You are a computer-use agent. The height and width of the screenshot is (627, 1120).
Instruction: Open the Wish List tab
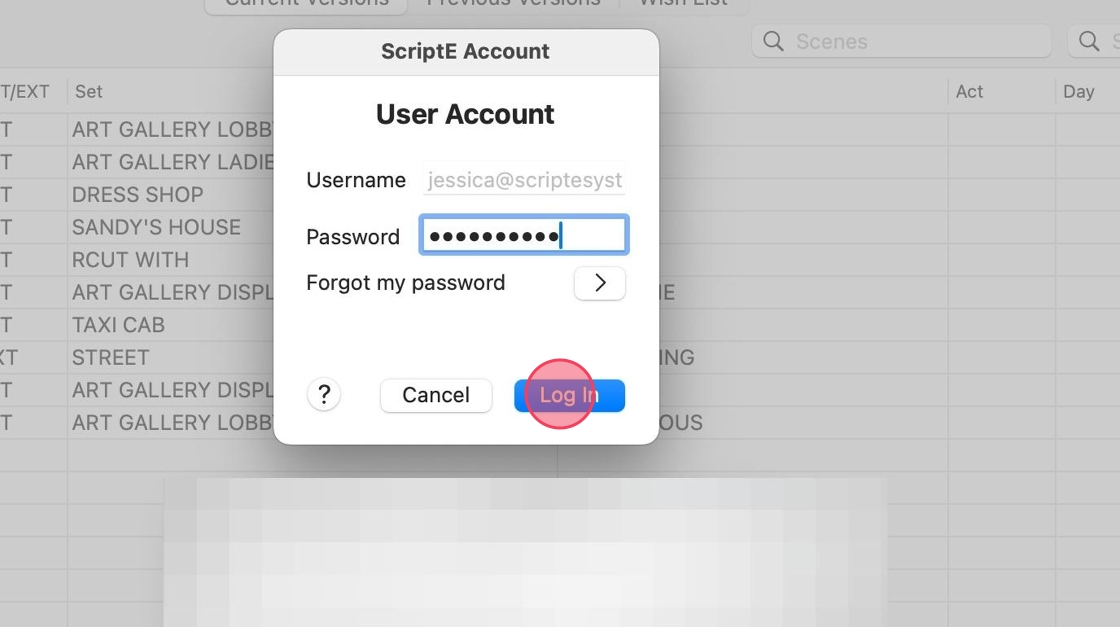[684, 4]
